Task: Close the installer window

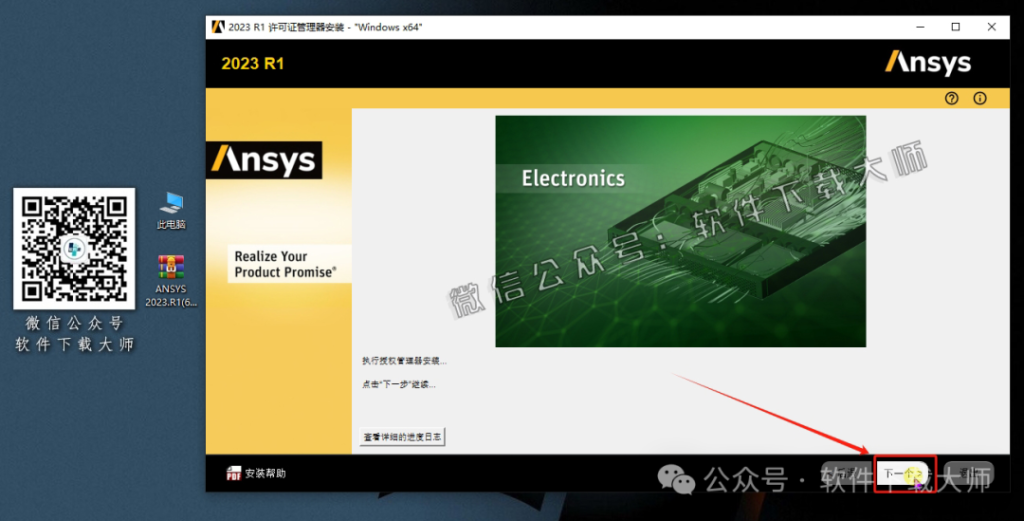Action: click(x=991, y=27)
